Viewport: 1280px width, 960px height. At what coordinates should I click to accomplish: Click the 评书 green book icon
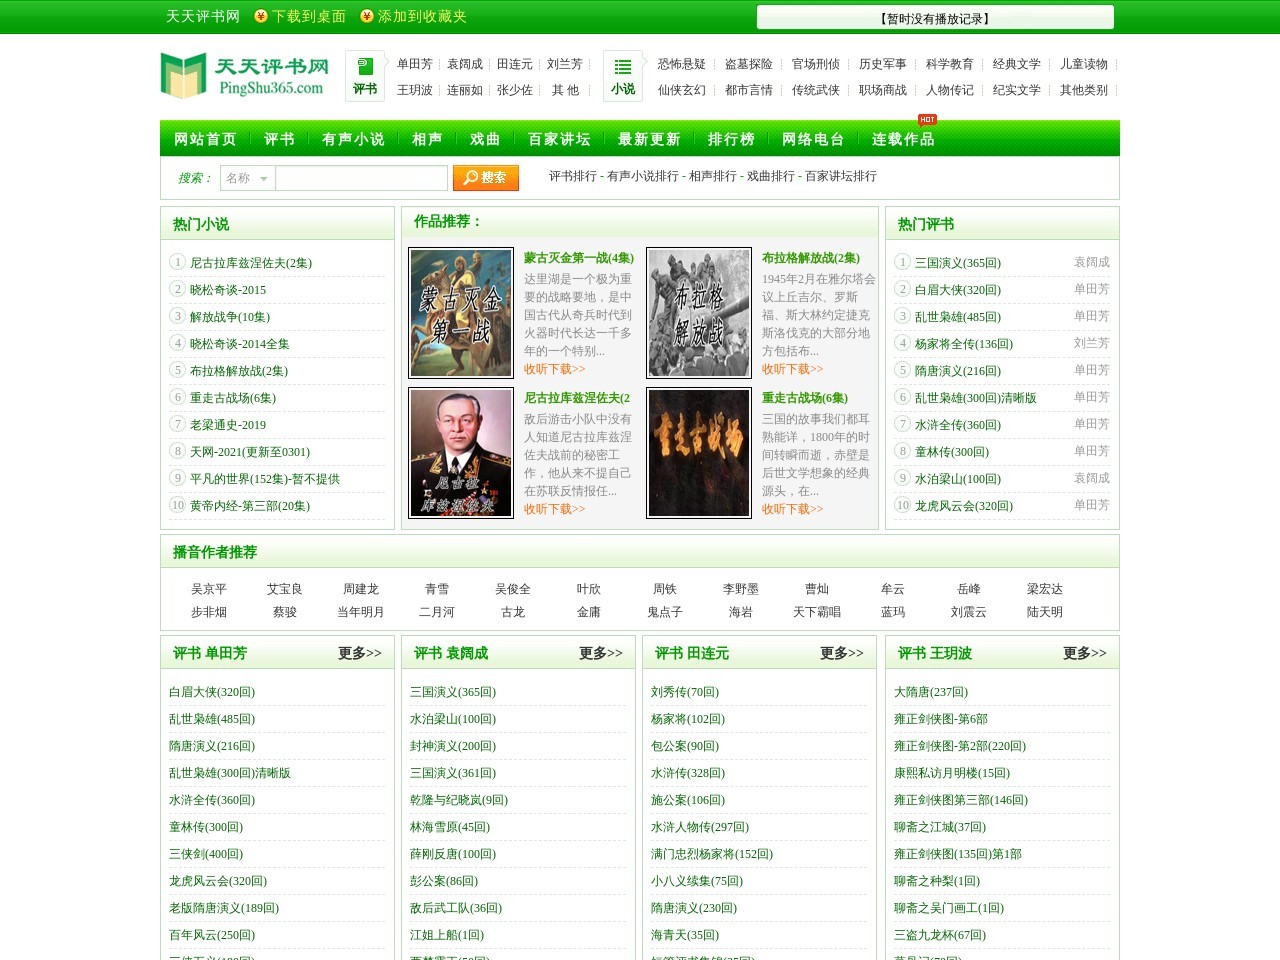(x=365, y=67)
